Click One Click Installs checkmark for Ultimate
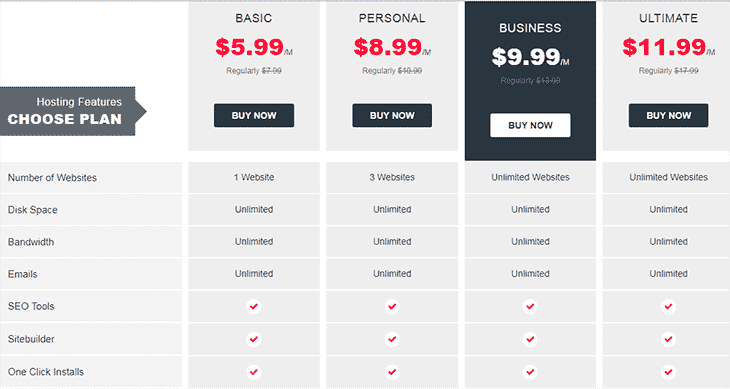Viewport: 730px width, 389px height. [x=669, y=372]
